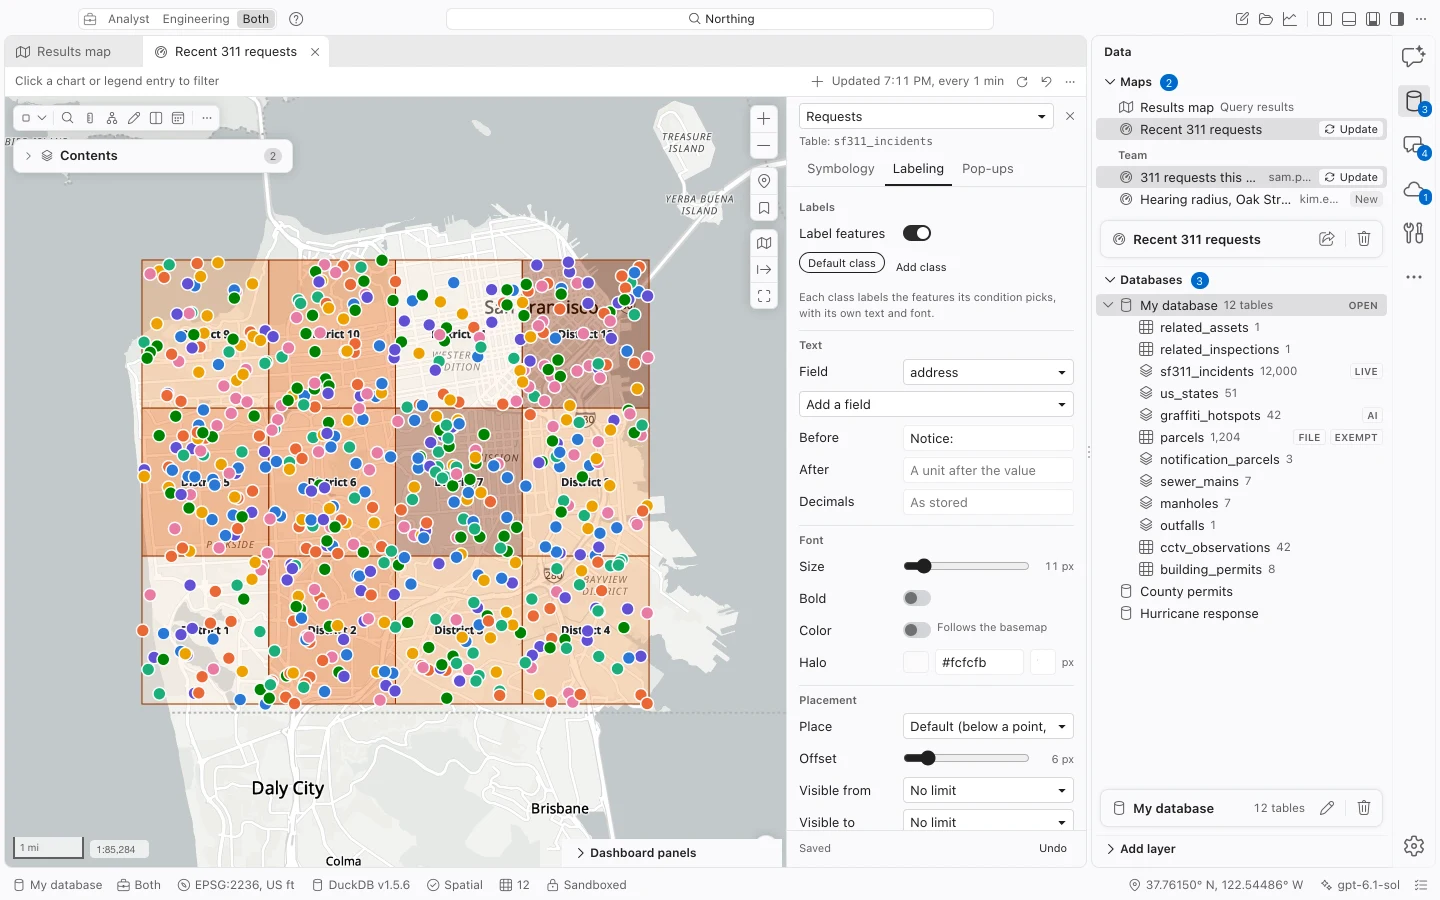This screenshot has width=1440, height=900.
Task: Expand the Dashboard panels section
Action: click(x=636, y=853)
